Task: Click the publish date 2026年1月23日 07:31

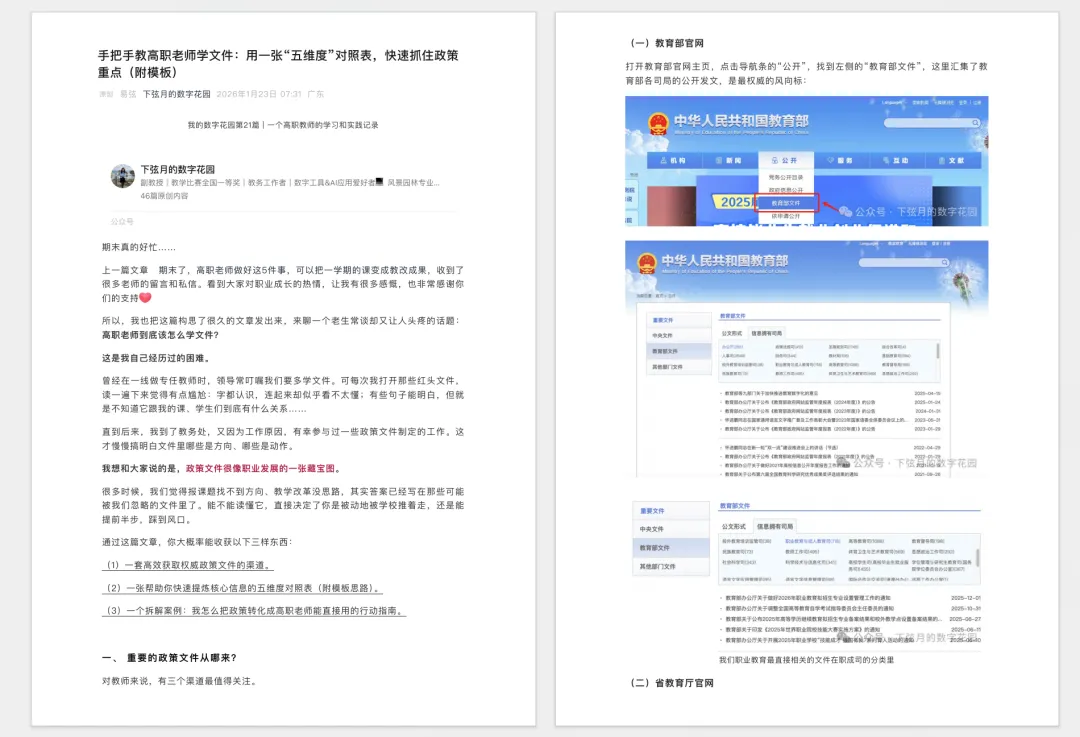Action: [259, 94]
